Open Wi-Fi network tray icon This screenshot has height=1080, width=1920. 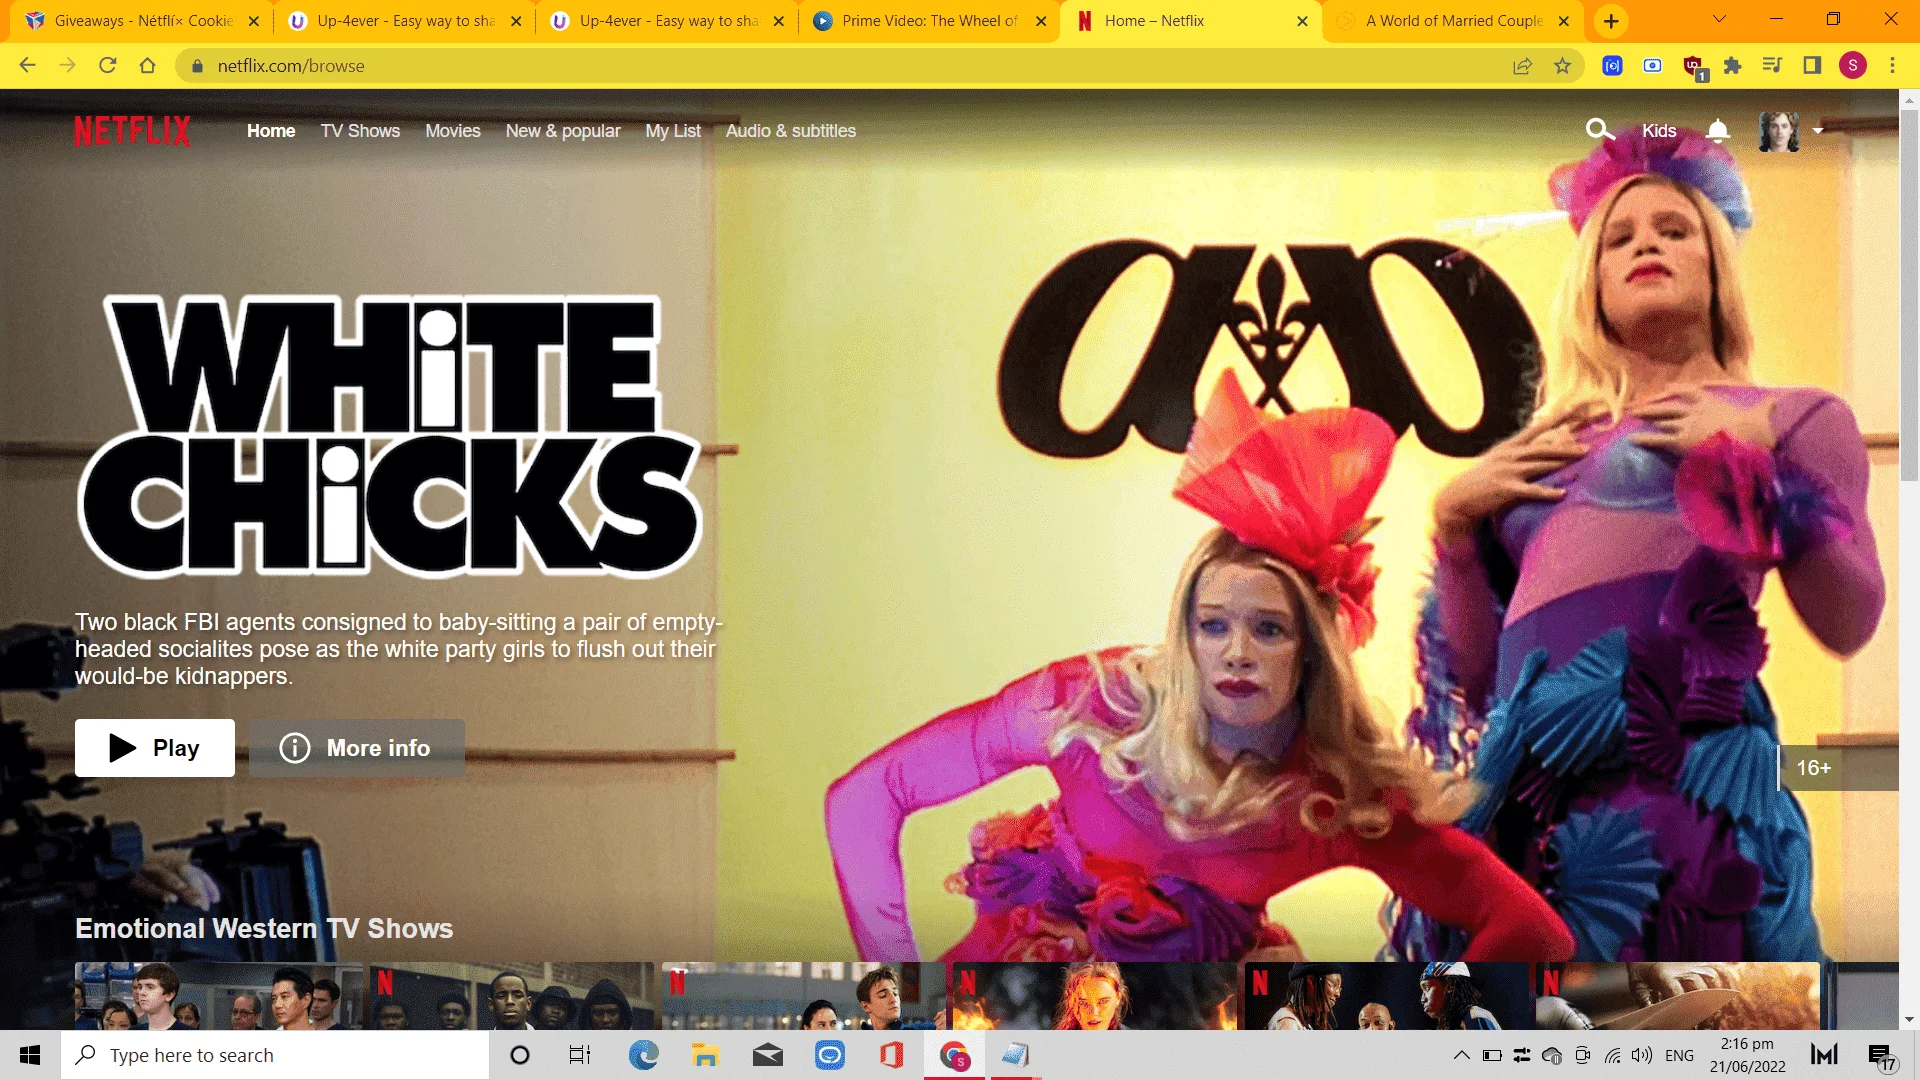pos(1612,1055)
